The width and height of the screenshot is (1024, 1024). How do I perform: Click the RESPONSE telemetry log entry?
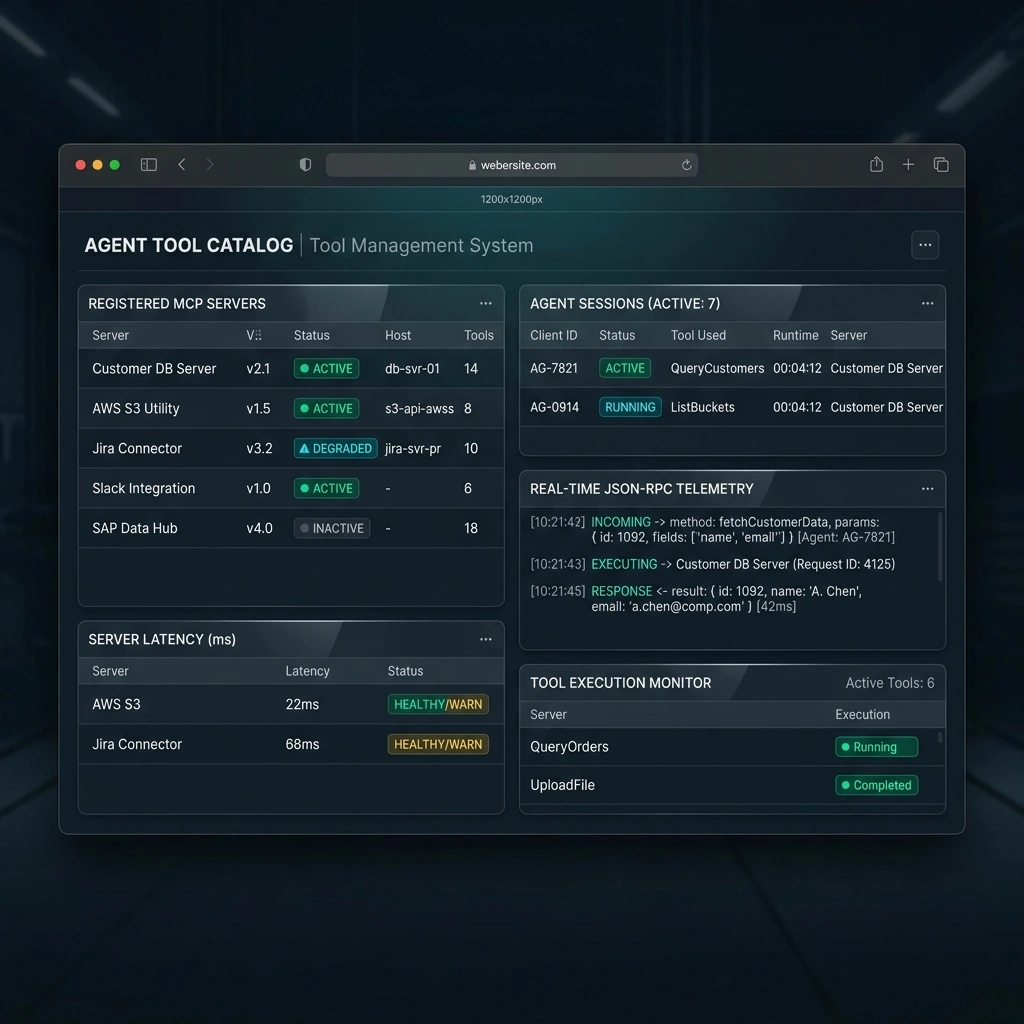(x=696, y=599)
